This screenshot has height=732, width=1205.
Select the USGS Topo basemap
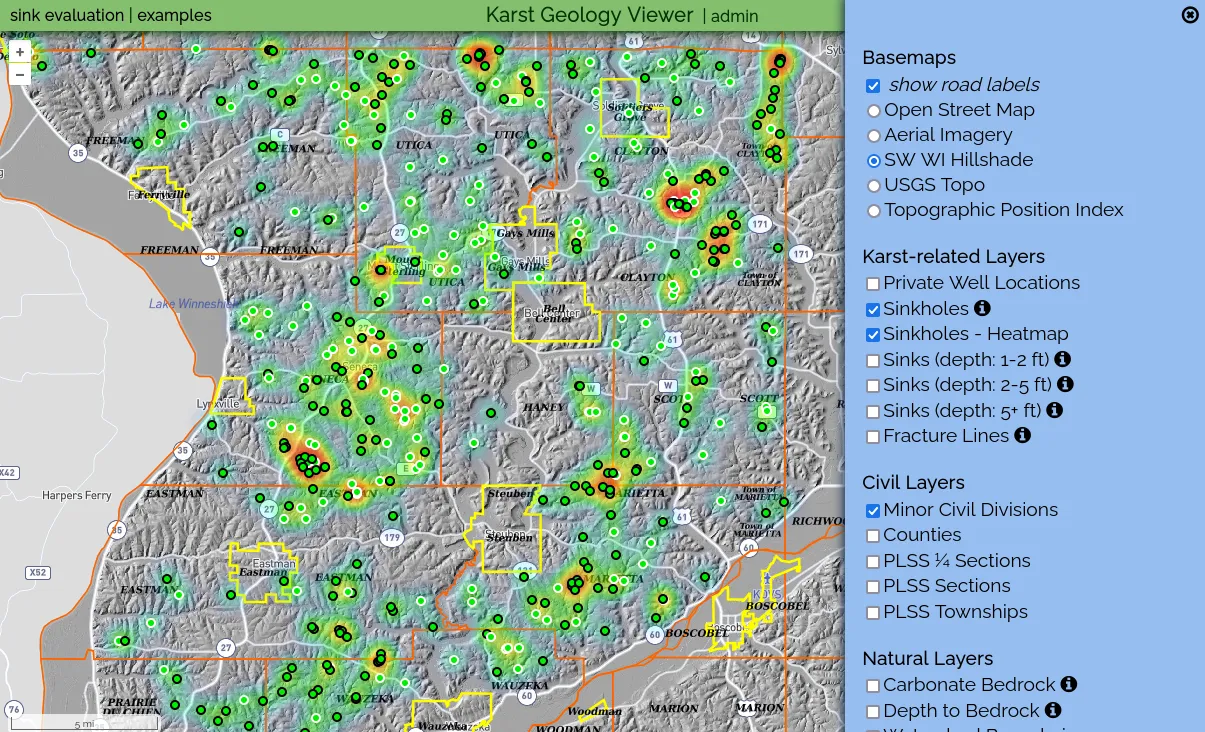point(873,185)
